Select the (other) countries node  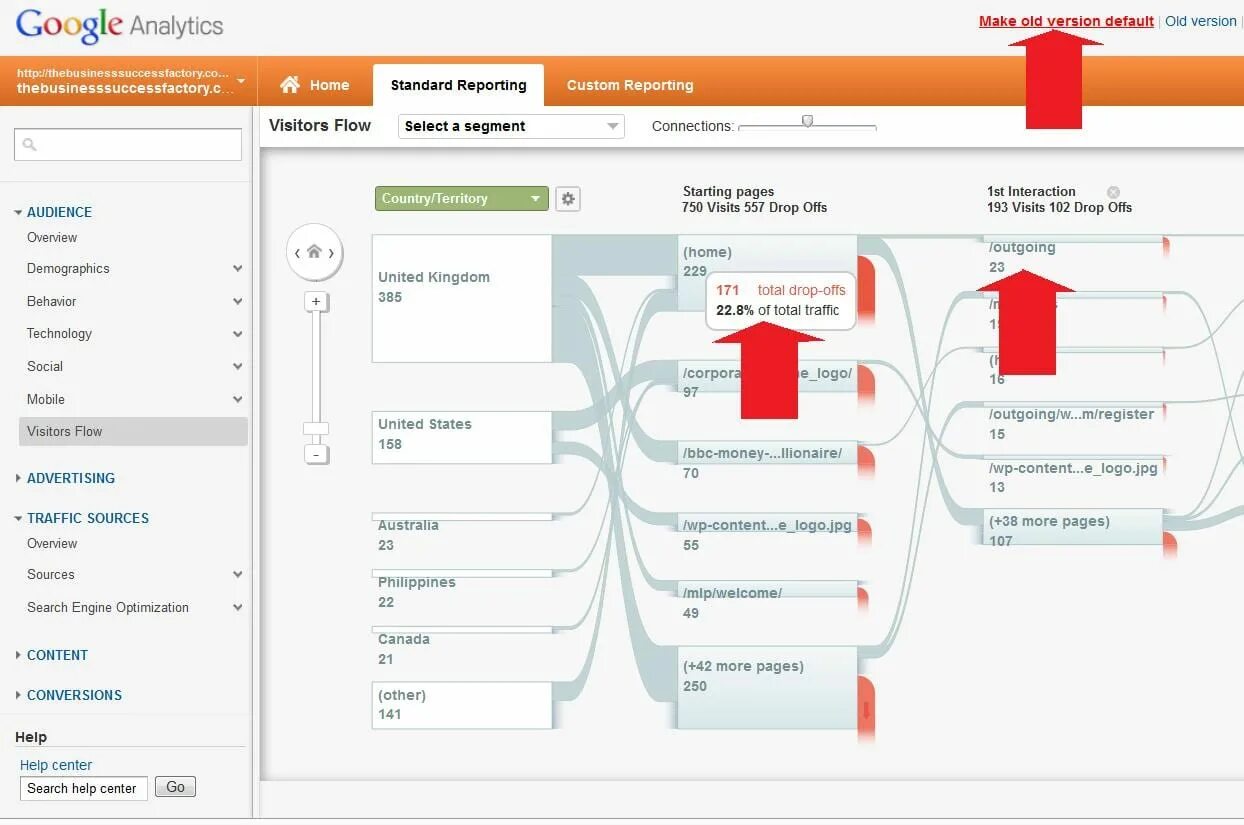[x=462, y=705]
